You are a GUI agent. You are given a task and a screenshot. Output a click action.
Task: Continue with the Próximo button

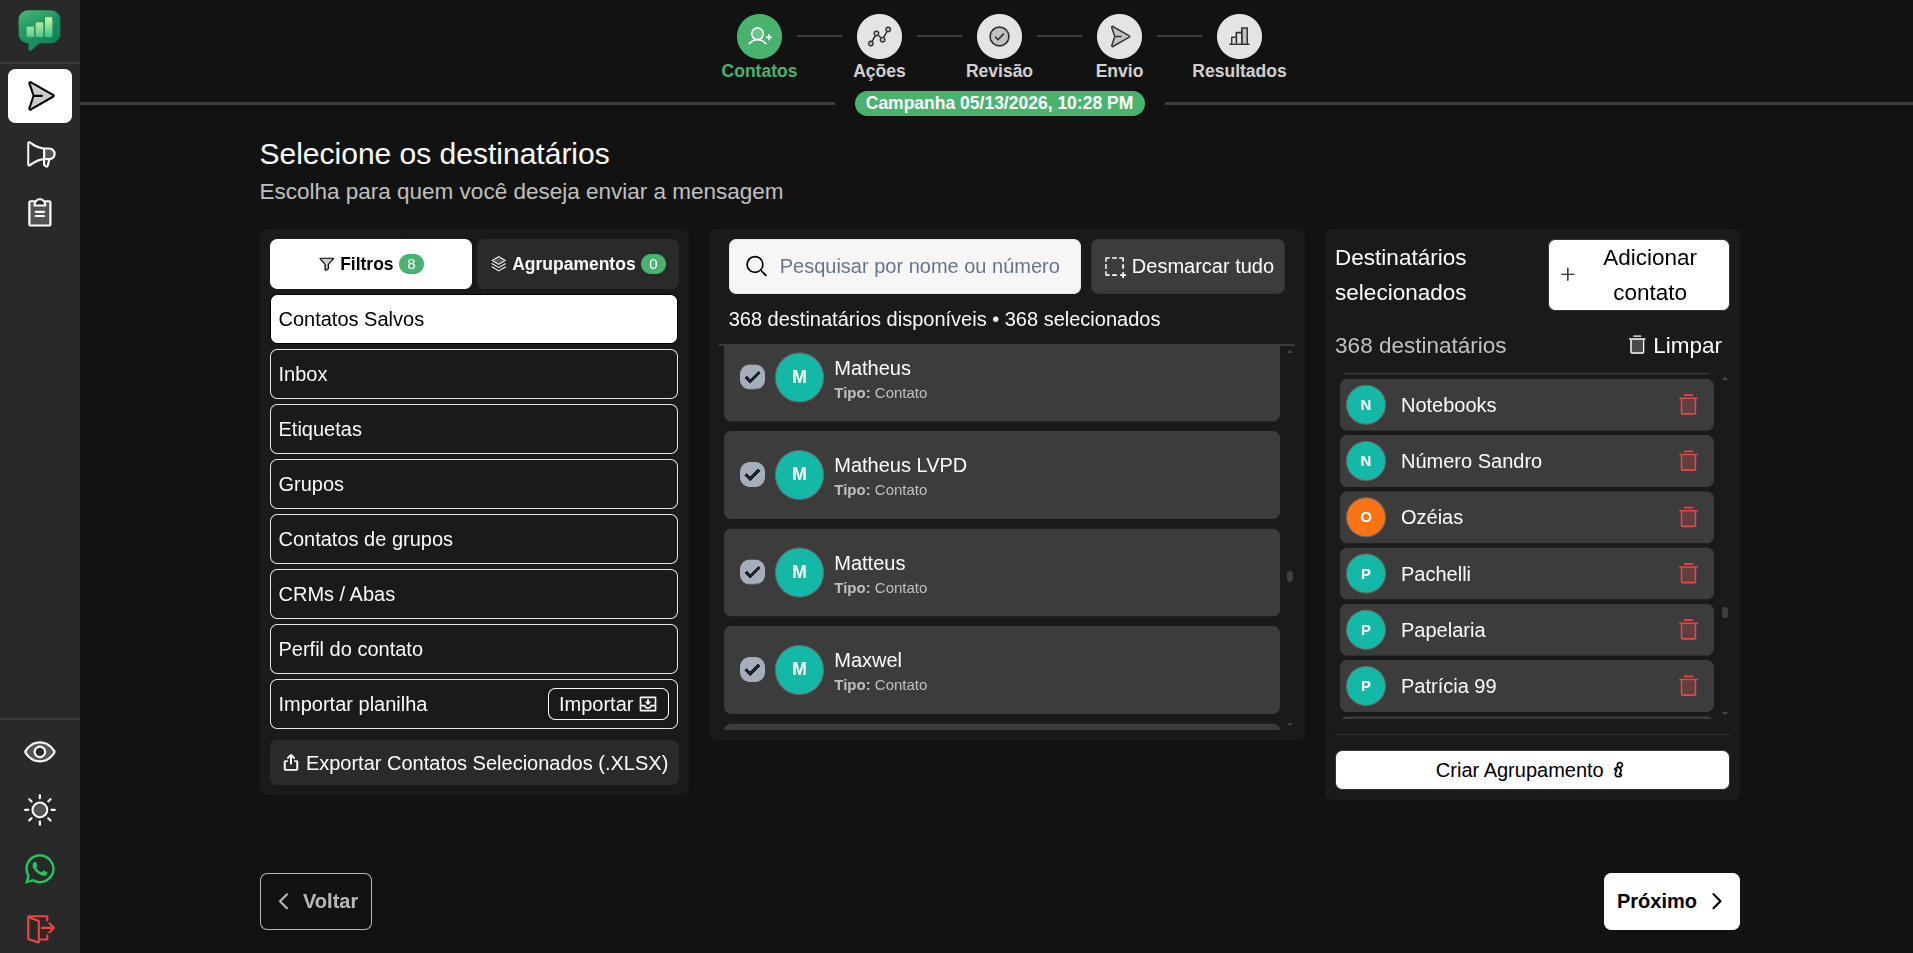coord(1671,901)
